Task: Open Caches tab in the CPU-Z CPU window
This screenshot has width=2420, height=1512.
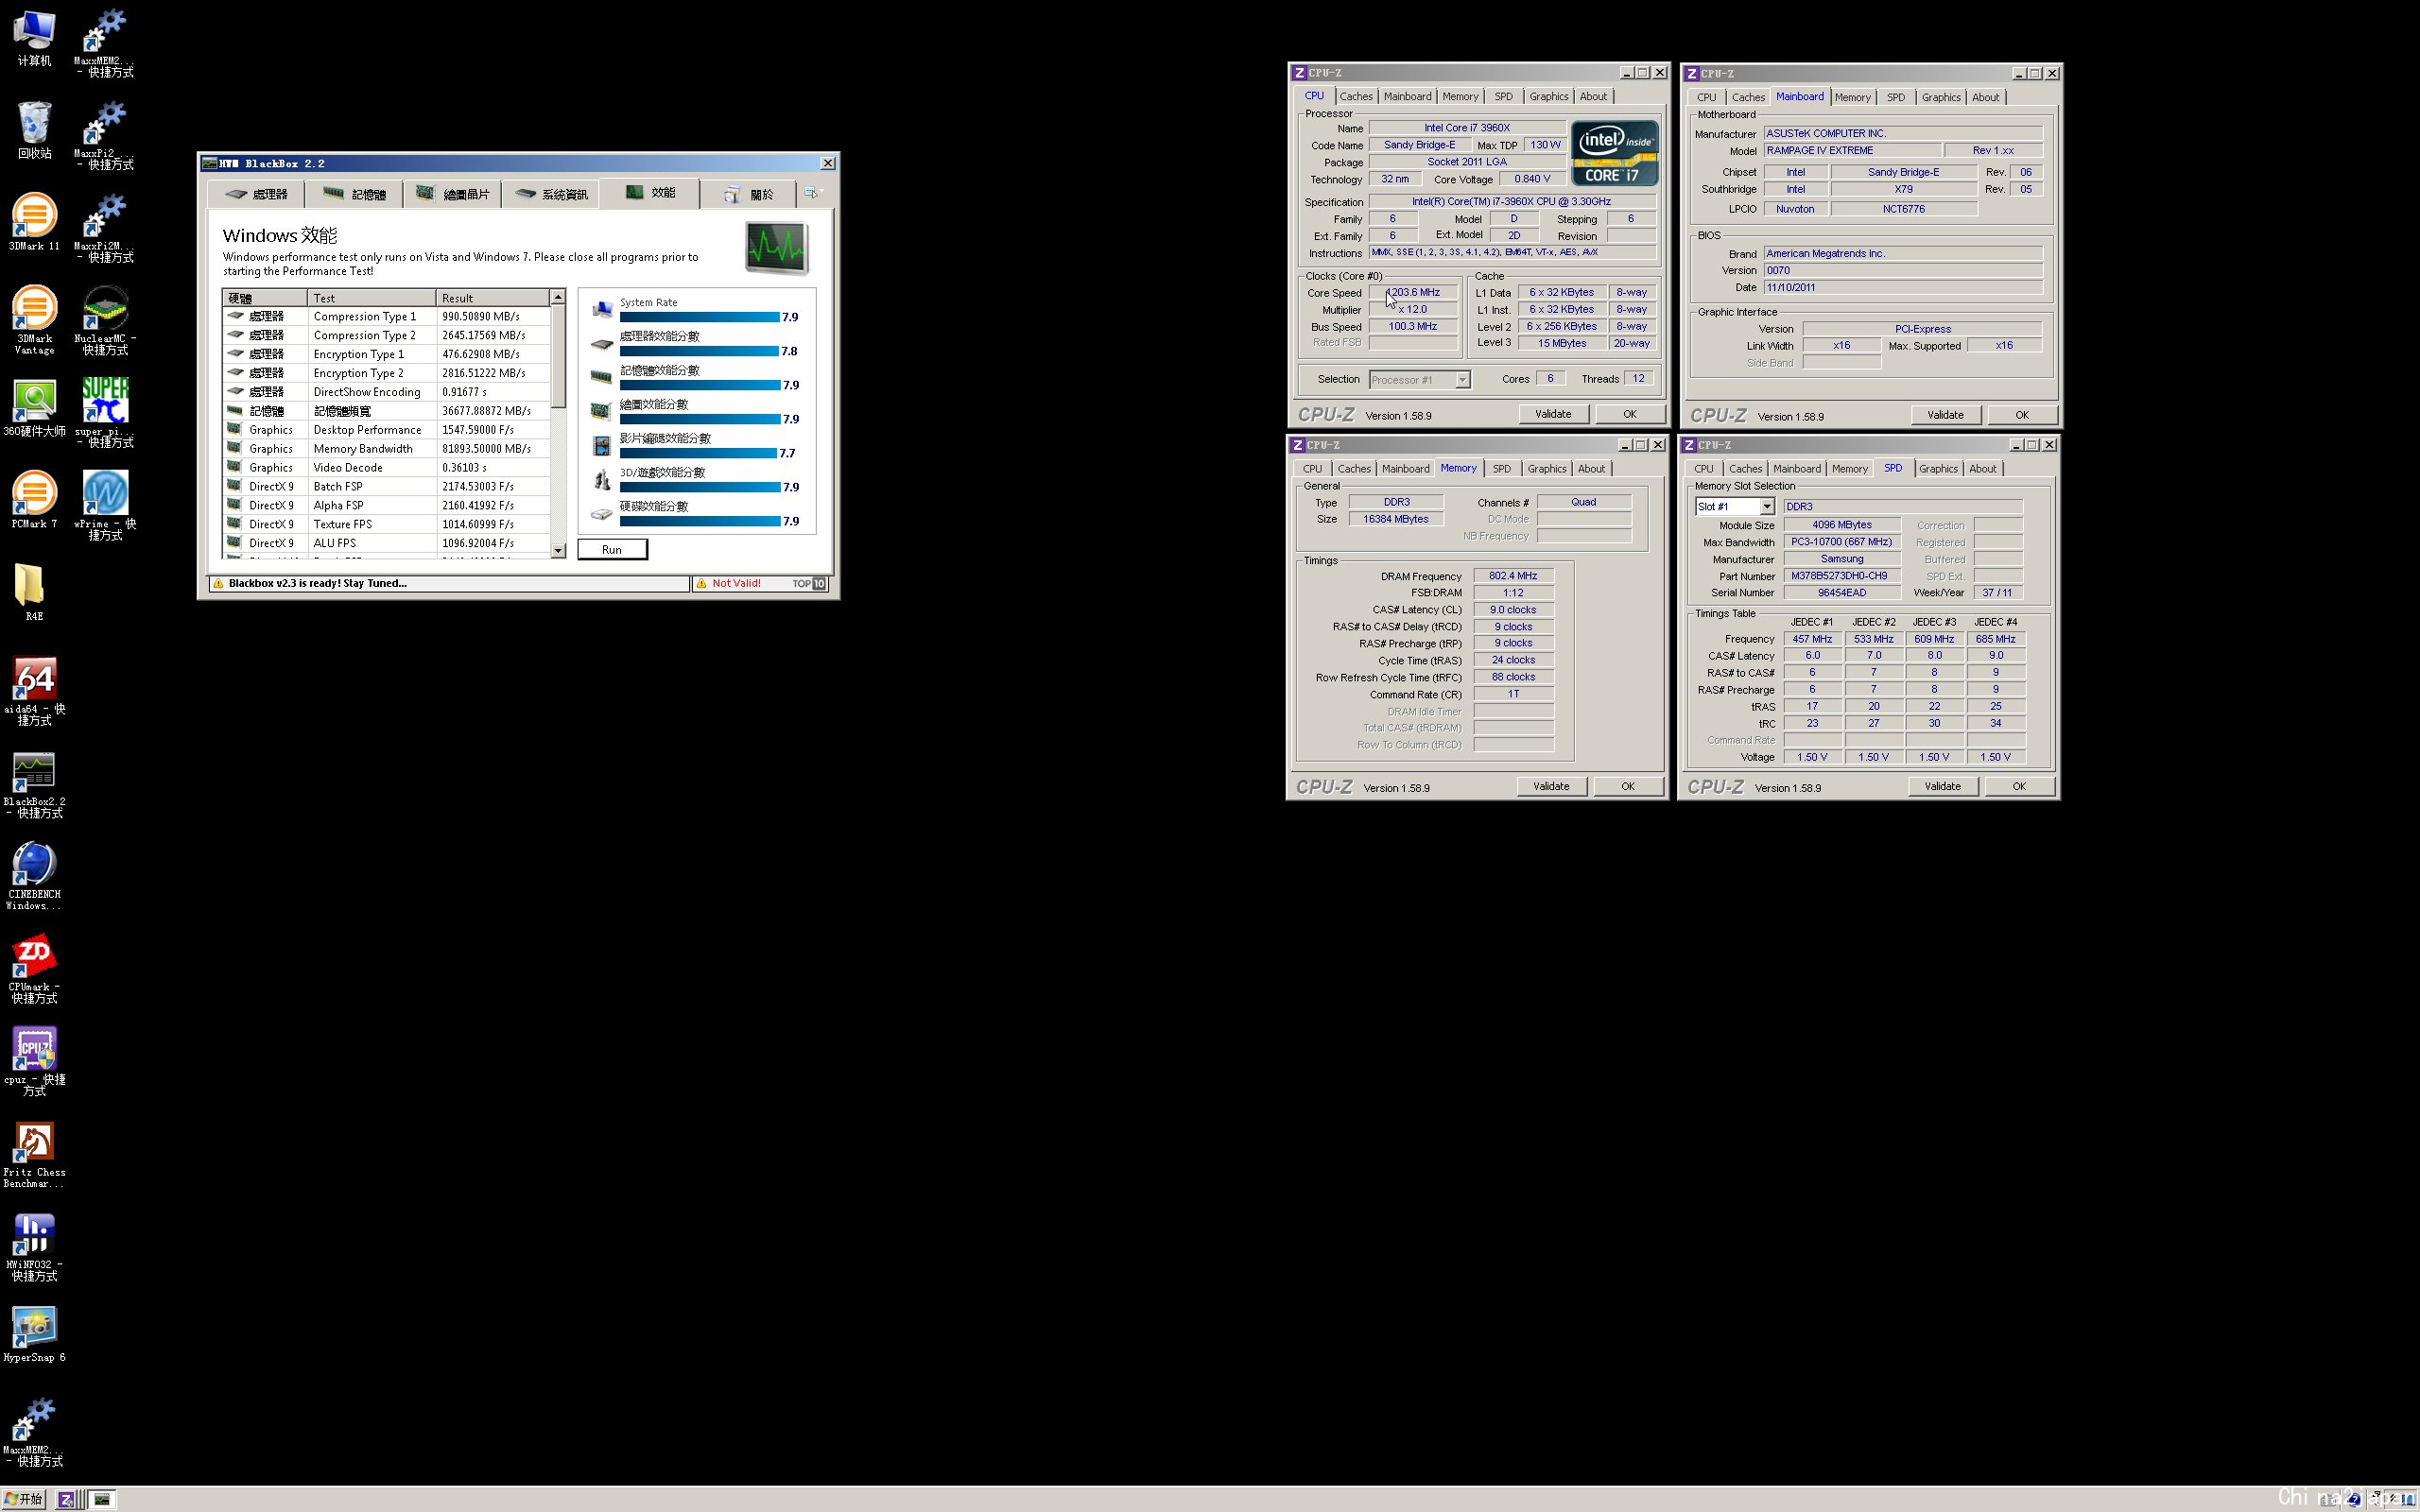Action: pyautogui.click(x=1355, y=97)
